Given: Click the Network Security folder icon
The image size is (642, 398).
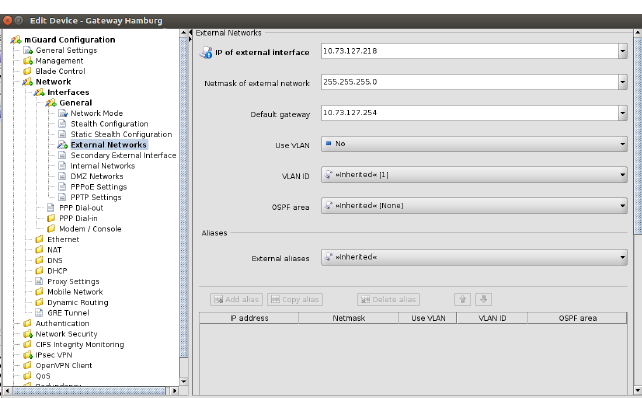Looking at the screenshot, I should click(x=28, y=334).
